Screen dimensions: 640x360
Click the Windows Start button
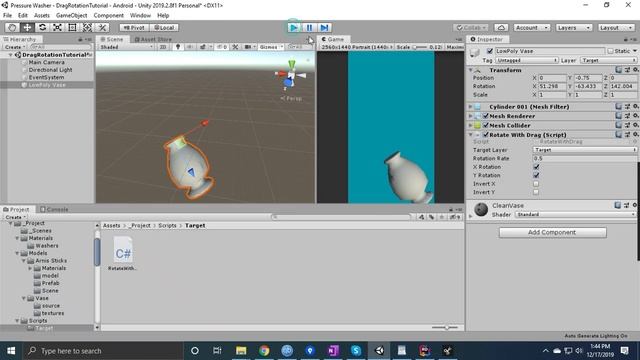[x=11, y=351]
